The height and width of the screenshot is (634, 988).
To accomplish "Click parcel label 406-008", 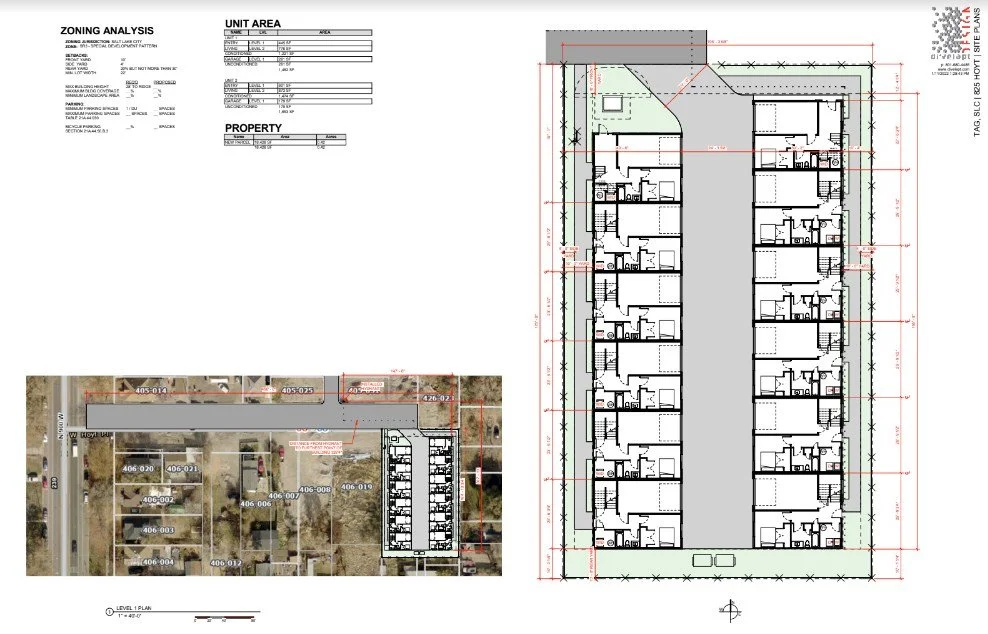I will [x=314, y=490].
